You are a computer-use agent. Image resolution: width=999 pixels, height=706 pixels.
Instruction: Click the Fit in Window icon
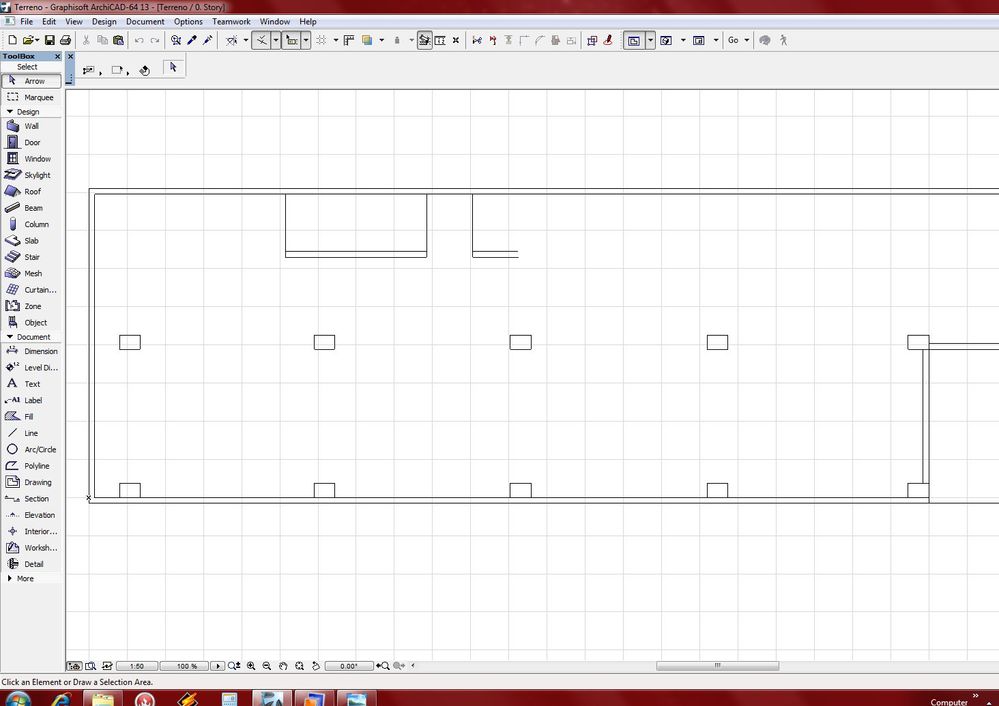[299, 666]
